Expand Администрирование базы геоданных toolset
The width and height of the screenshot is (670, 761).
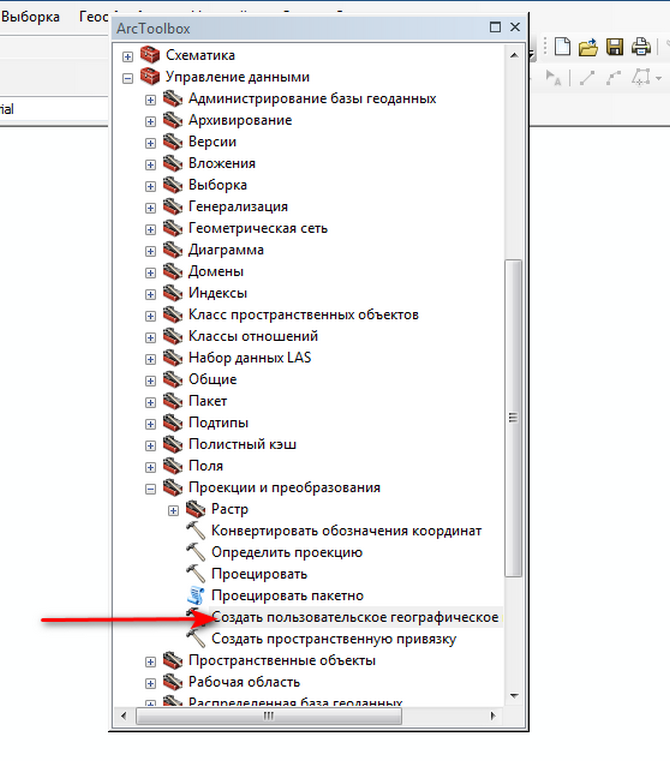pos(151,100)
